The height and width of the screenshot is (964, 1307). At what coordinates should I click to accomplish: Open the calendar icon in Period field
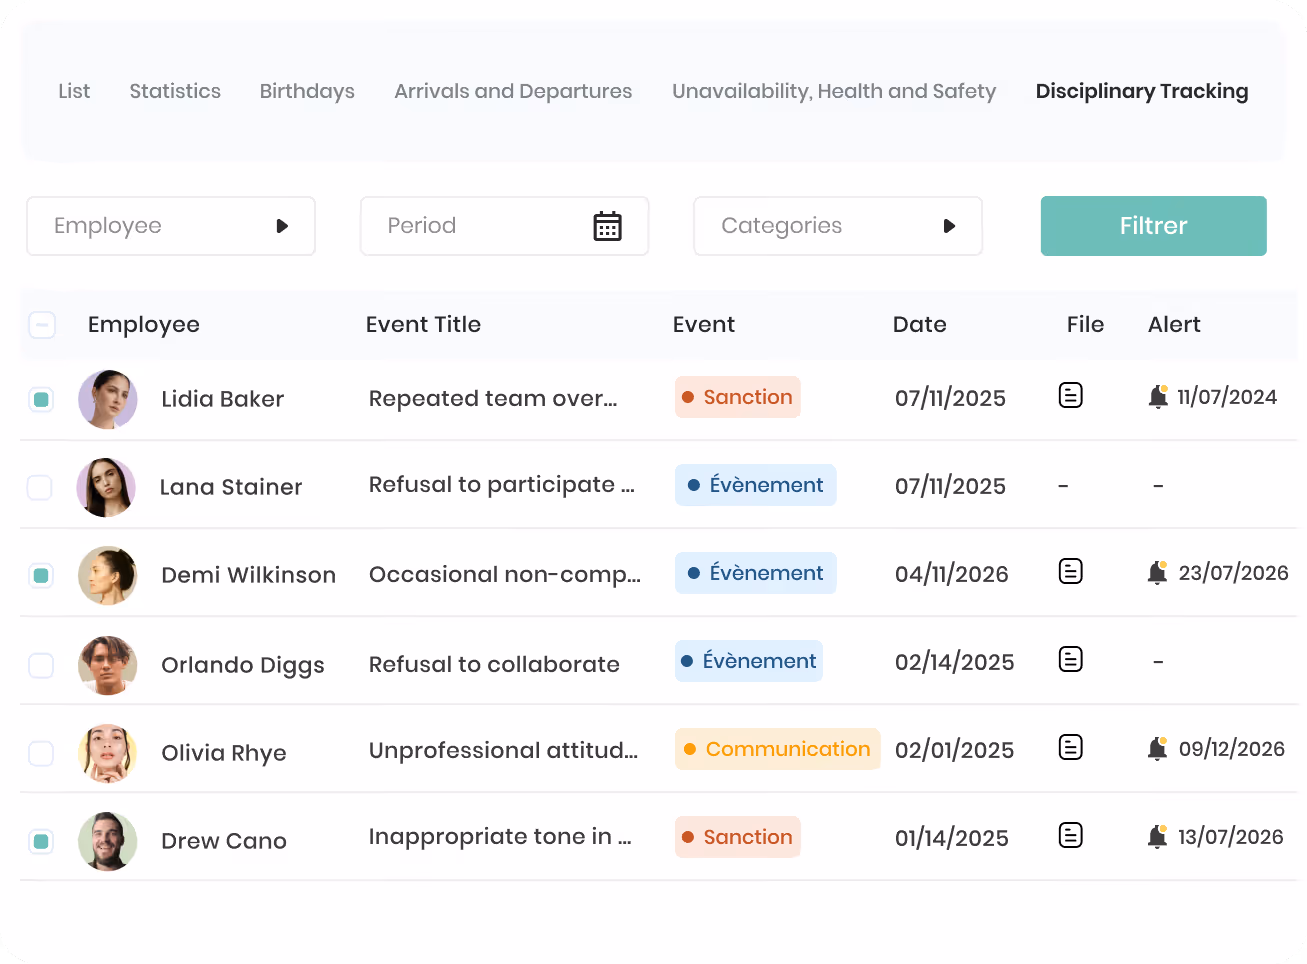point(607,226)
